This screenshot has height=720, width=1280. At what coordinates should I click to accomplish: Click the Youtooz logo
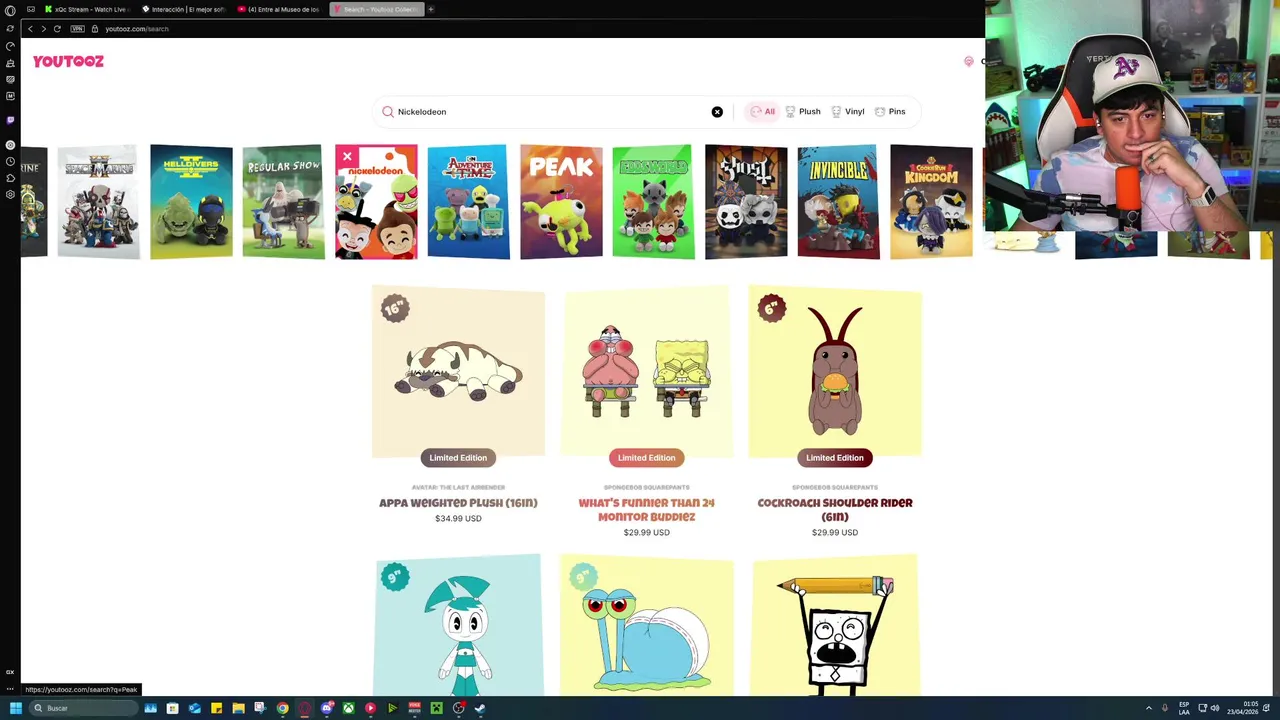click(68, 62)
